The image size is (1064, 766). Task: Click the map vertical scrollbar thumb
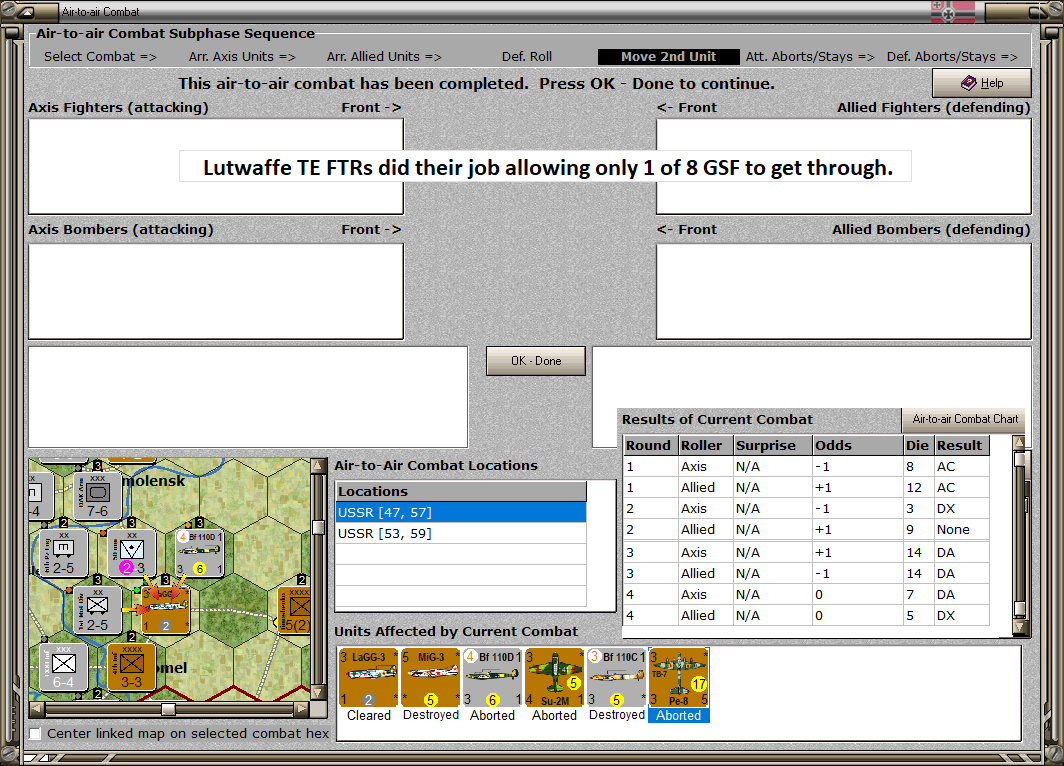[318, 527]
